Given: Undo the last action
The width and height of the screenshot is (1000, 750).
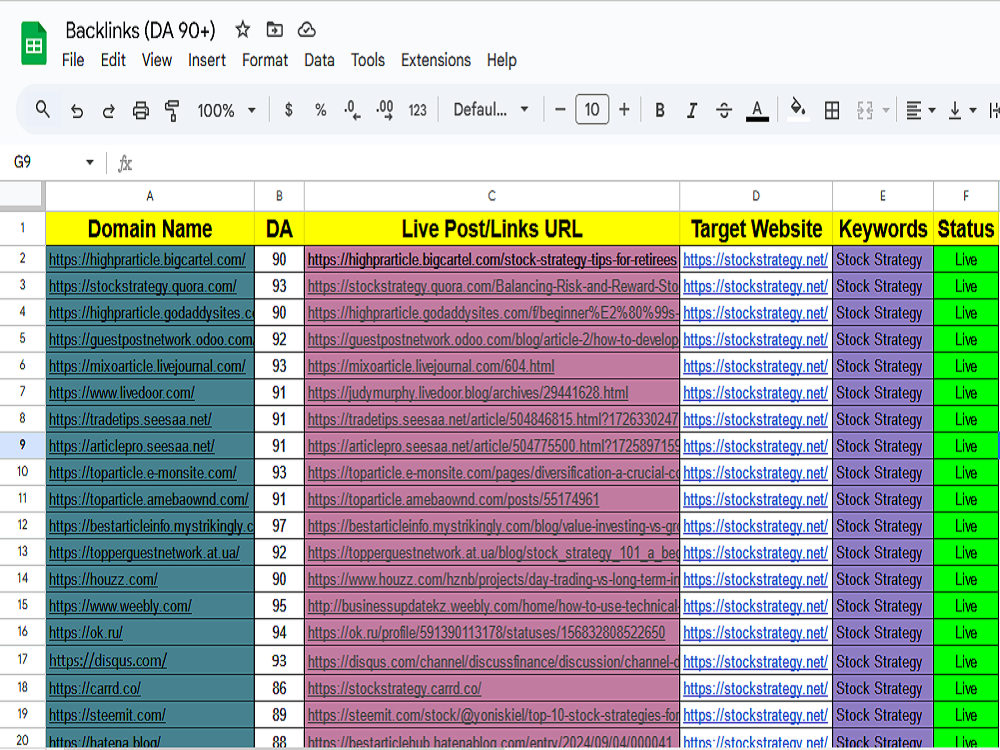Looking at the screenshot, I should (x=77, y=110).
